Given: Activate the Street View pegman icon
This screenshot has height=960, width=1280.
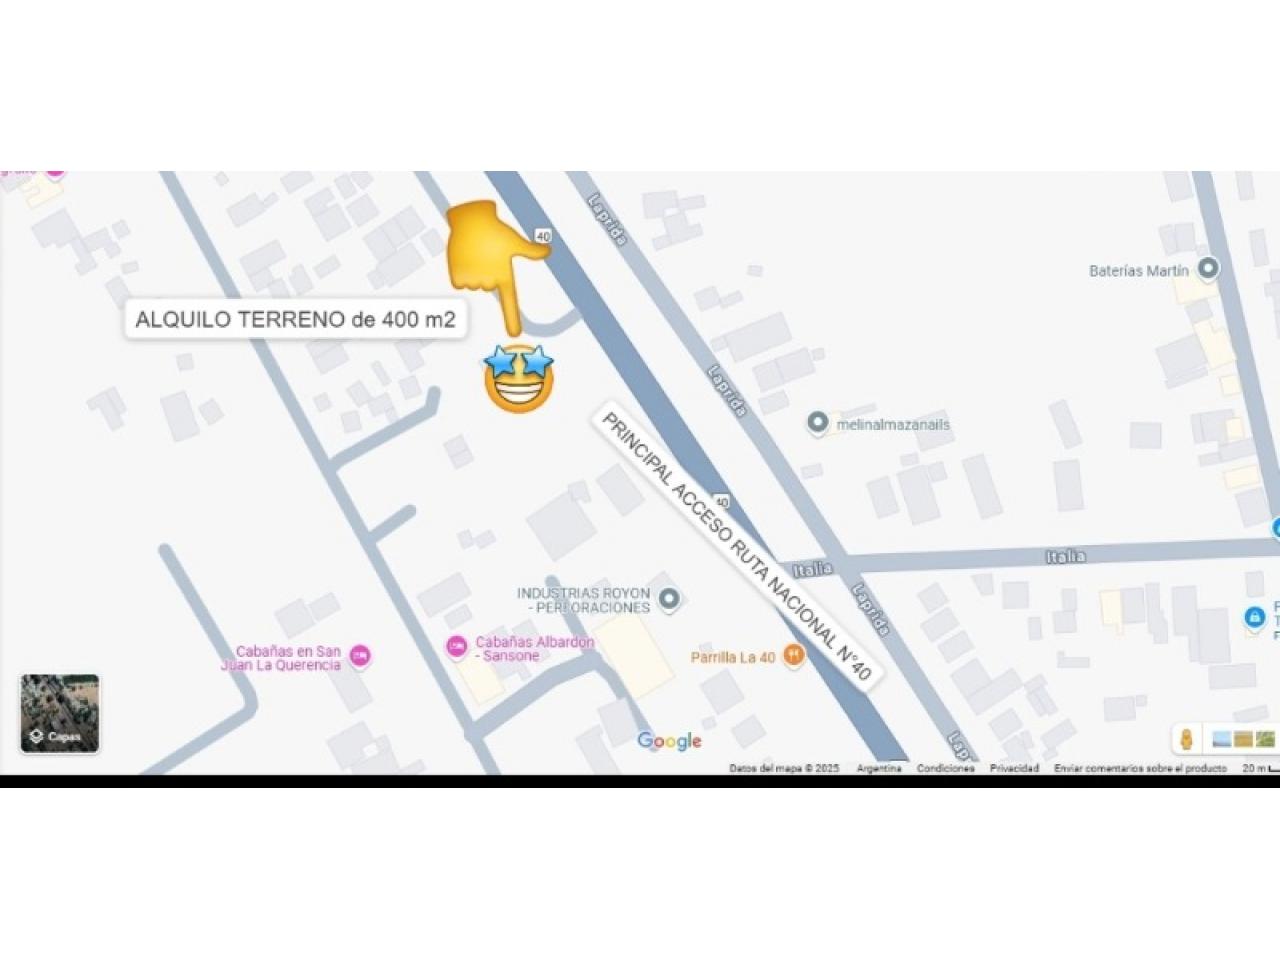Looking at the screenshot, I should tap(1186, 740).
